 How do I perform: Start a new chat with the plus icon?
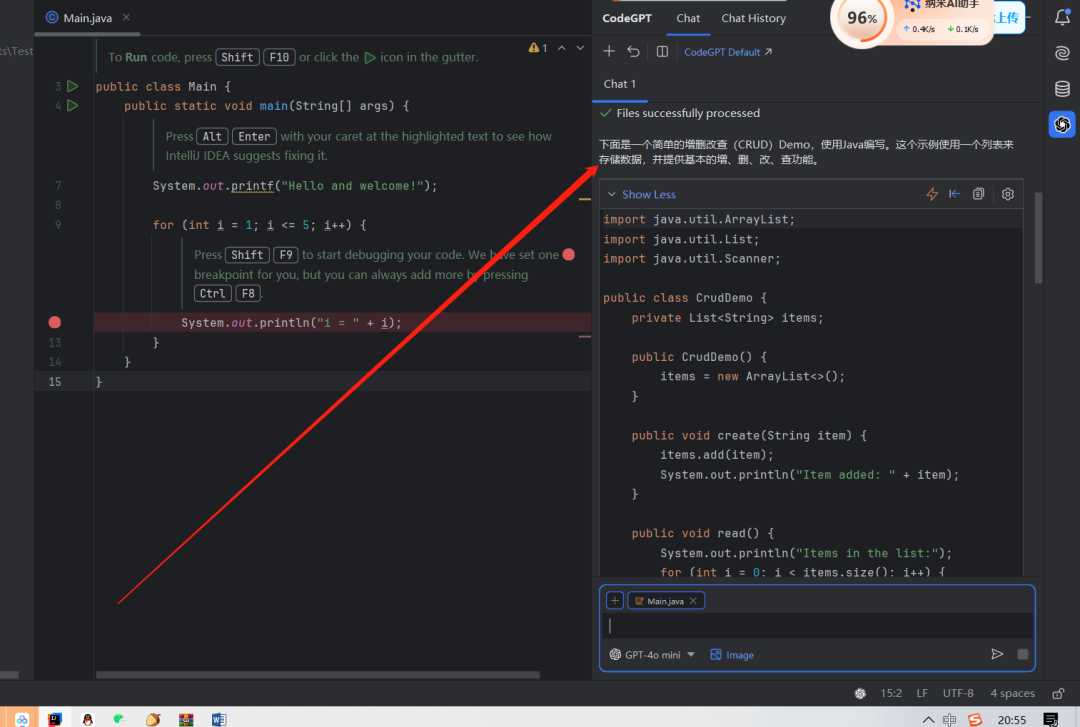click(x=609, y=52)
